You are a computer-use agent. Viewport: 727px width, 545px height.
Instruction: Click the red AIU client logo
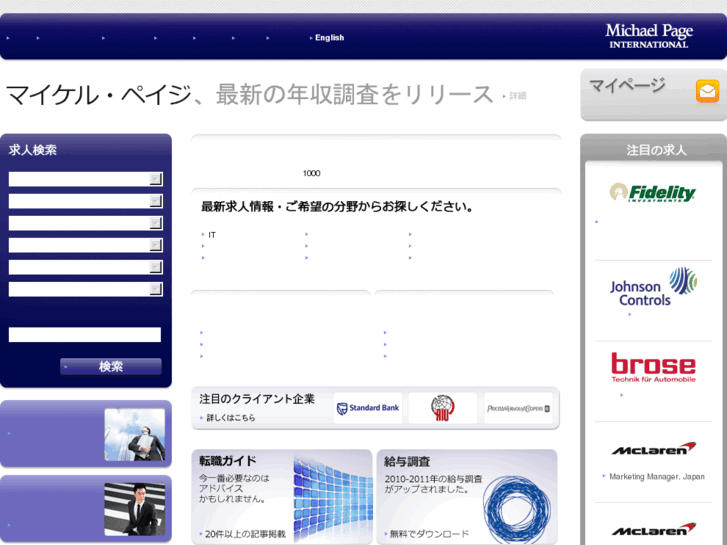point(442,408)
